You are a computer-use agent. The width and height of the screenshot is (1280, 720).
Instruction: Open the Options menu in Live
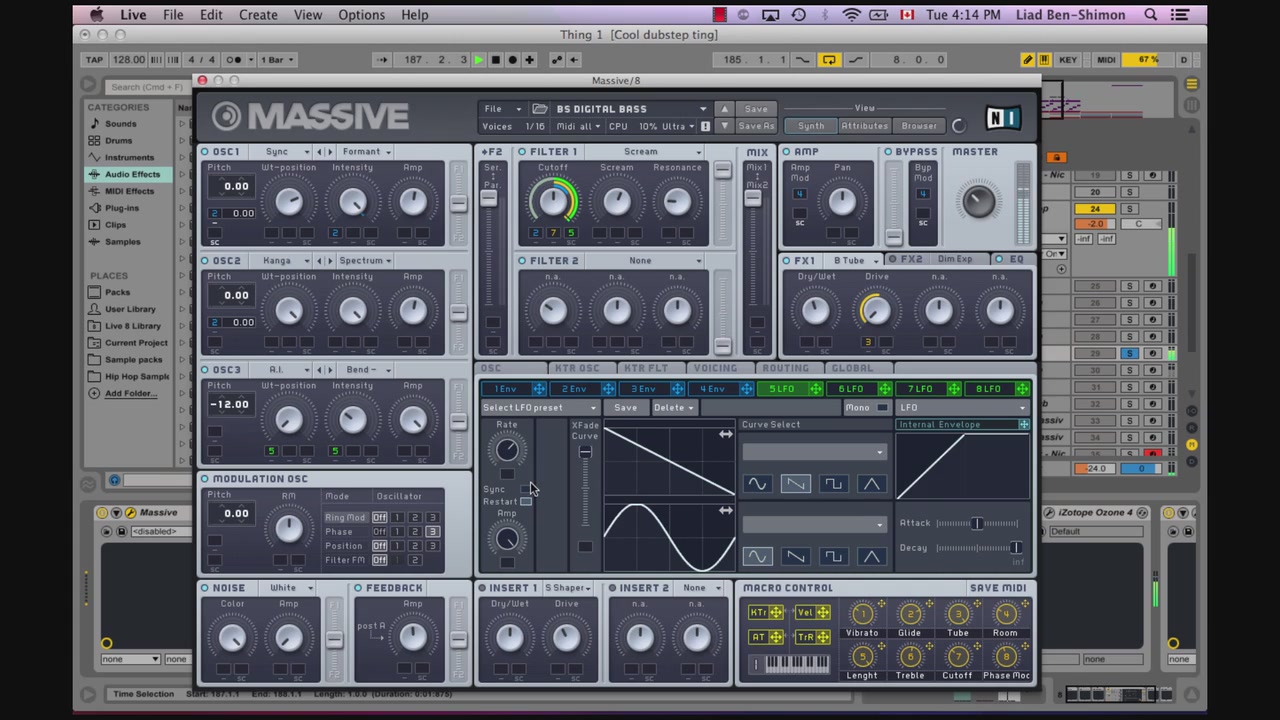[361, 15]
